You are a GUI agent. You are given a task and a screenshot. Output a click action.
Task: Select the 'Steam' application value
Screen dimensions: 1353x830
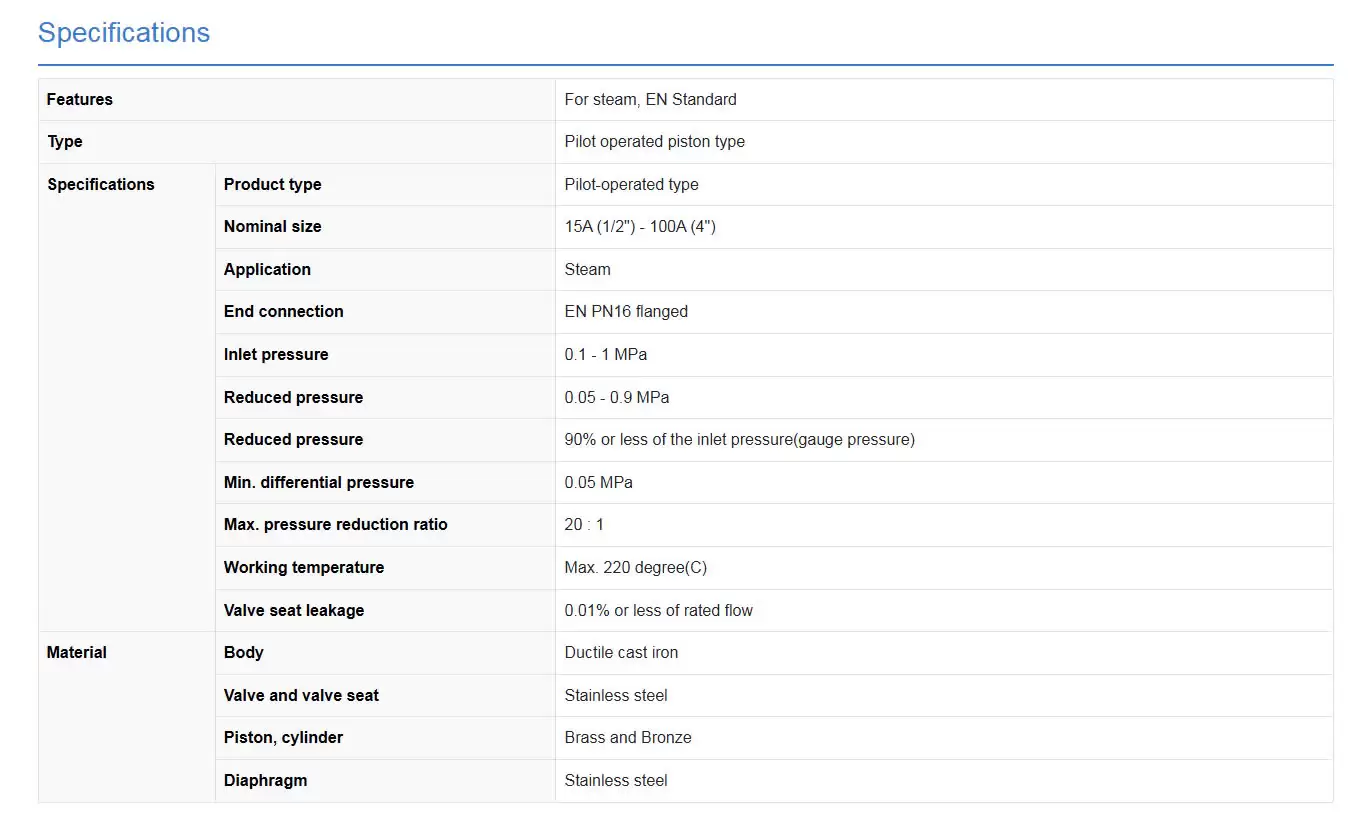point(587,269)
